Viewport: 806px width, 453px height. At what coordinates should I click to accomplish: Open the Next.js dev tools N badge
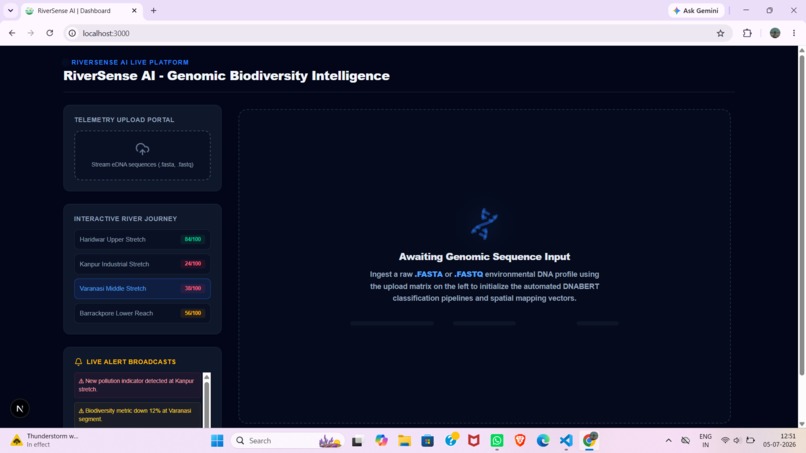click(20, 409)
